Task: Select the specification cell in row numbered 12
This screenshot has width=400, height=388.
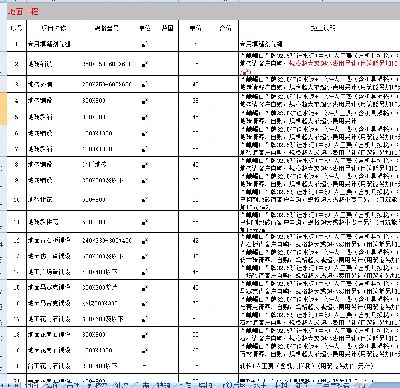Action: [107, 240]
